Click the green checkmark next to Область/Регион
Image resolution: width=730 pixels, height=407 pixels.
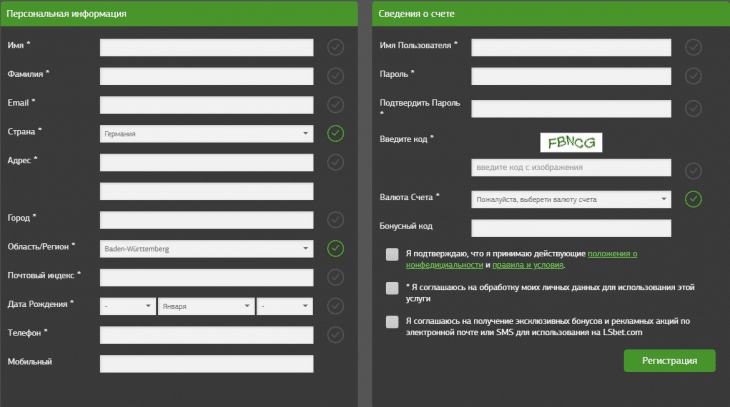[x=335, y=248]
